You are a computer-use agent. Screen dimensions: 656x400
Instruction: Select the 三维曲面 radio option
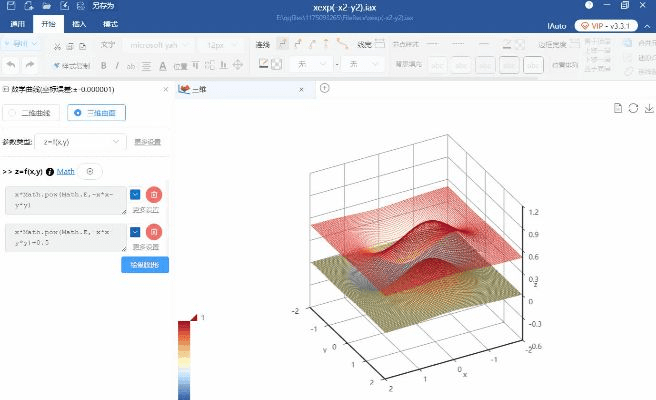(x=96, y=113)
